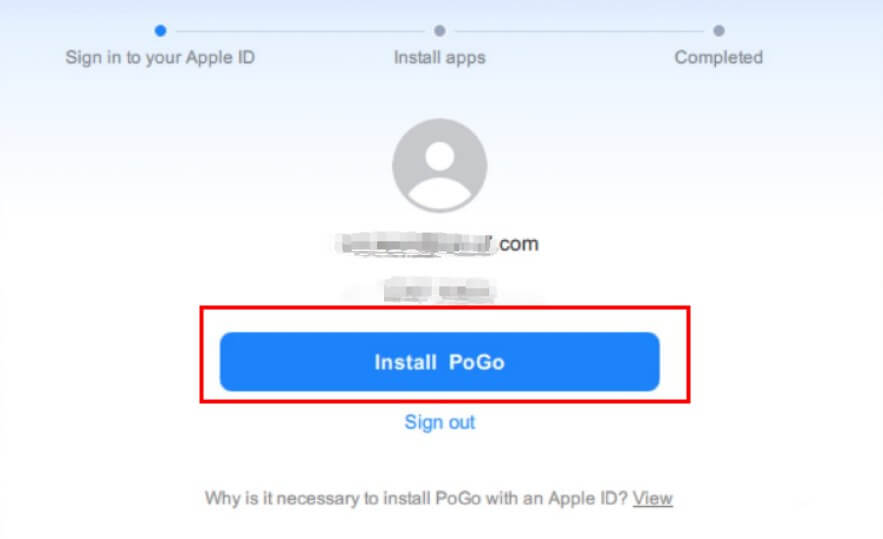Screen dimensions: 883x539
Task: Click progress line between Install apps and Completed
Action: point(579,32)
